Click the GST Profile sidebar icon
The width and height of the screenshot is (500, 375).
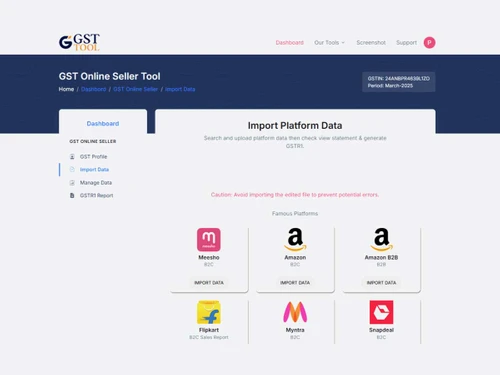pos(72,156)
